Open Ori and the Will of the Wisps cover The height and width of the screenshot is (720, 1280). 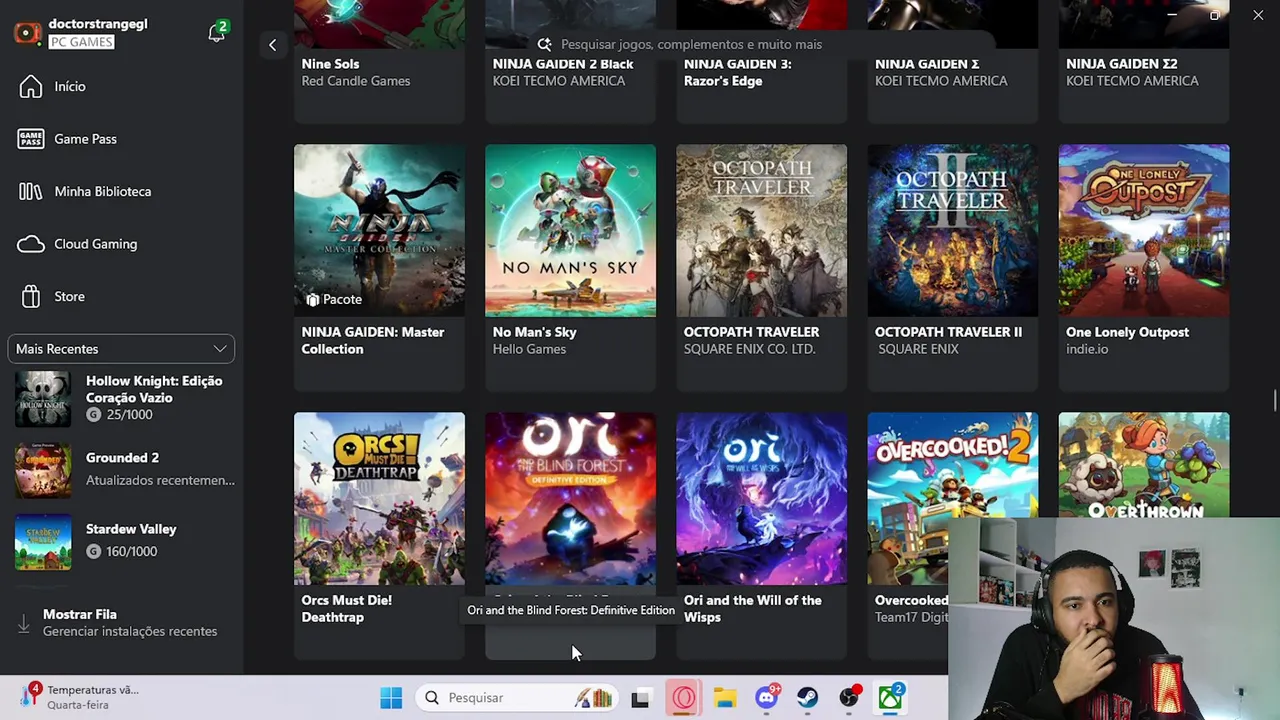[761, 498]
